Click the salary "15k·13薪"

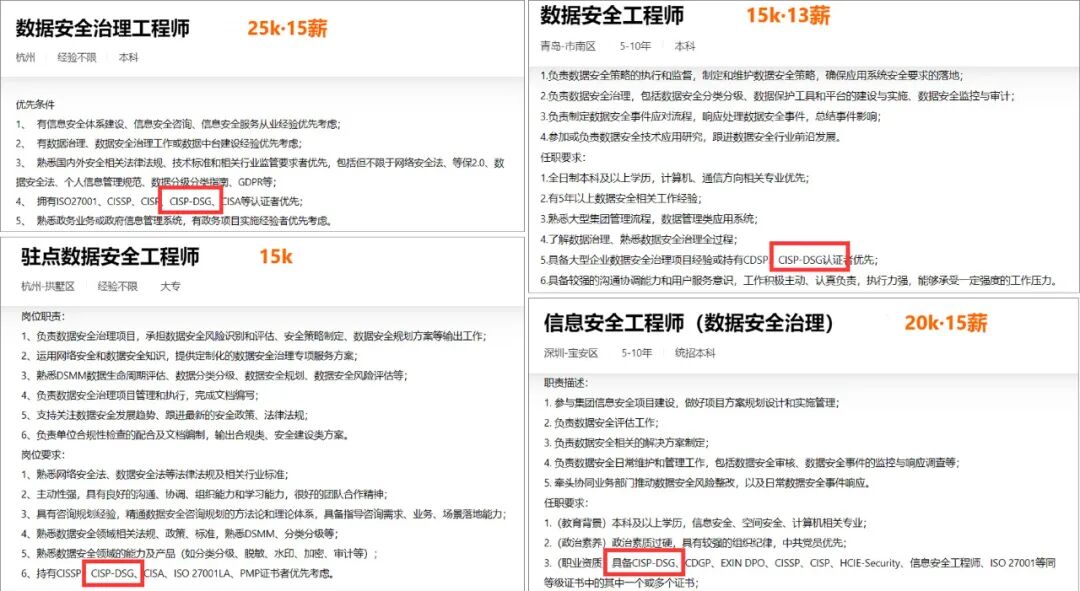click(788, 15)
